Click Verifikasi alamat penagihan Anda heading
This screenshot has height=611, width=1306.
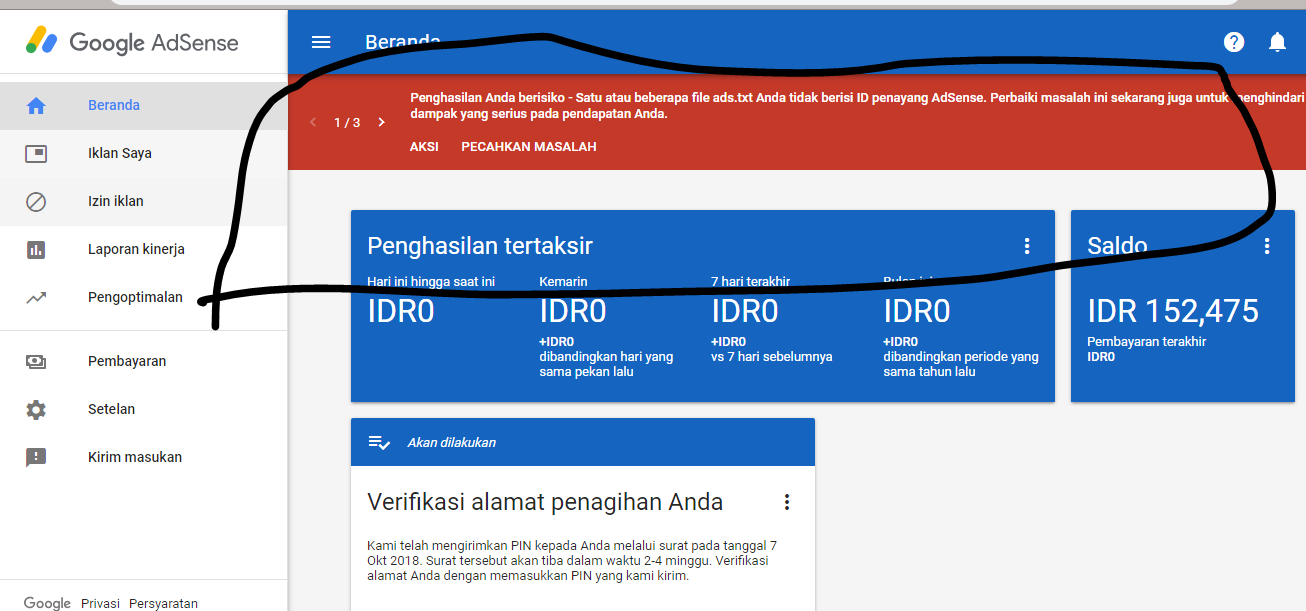545,502
